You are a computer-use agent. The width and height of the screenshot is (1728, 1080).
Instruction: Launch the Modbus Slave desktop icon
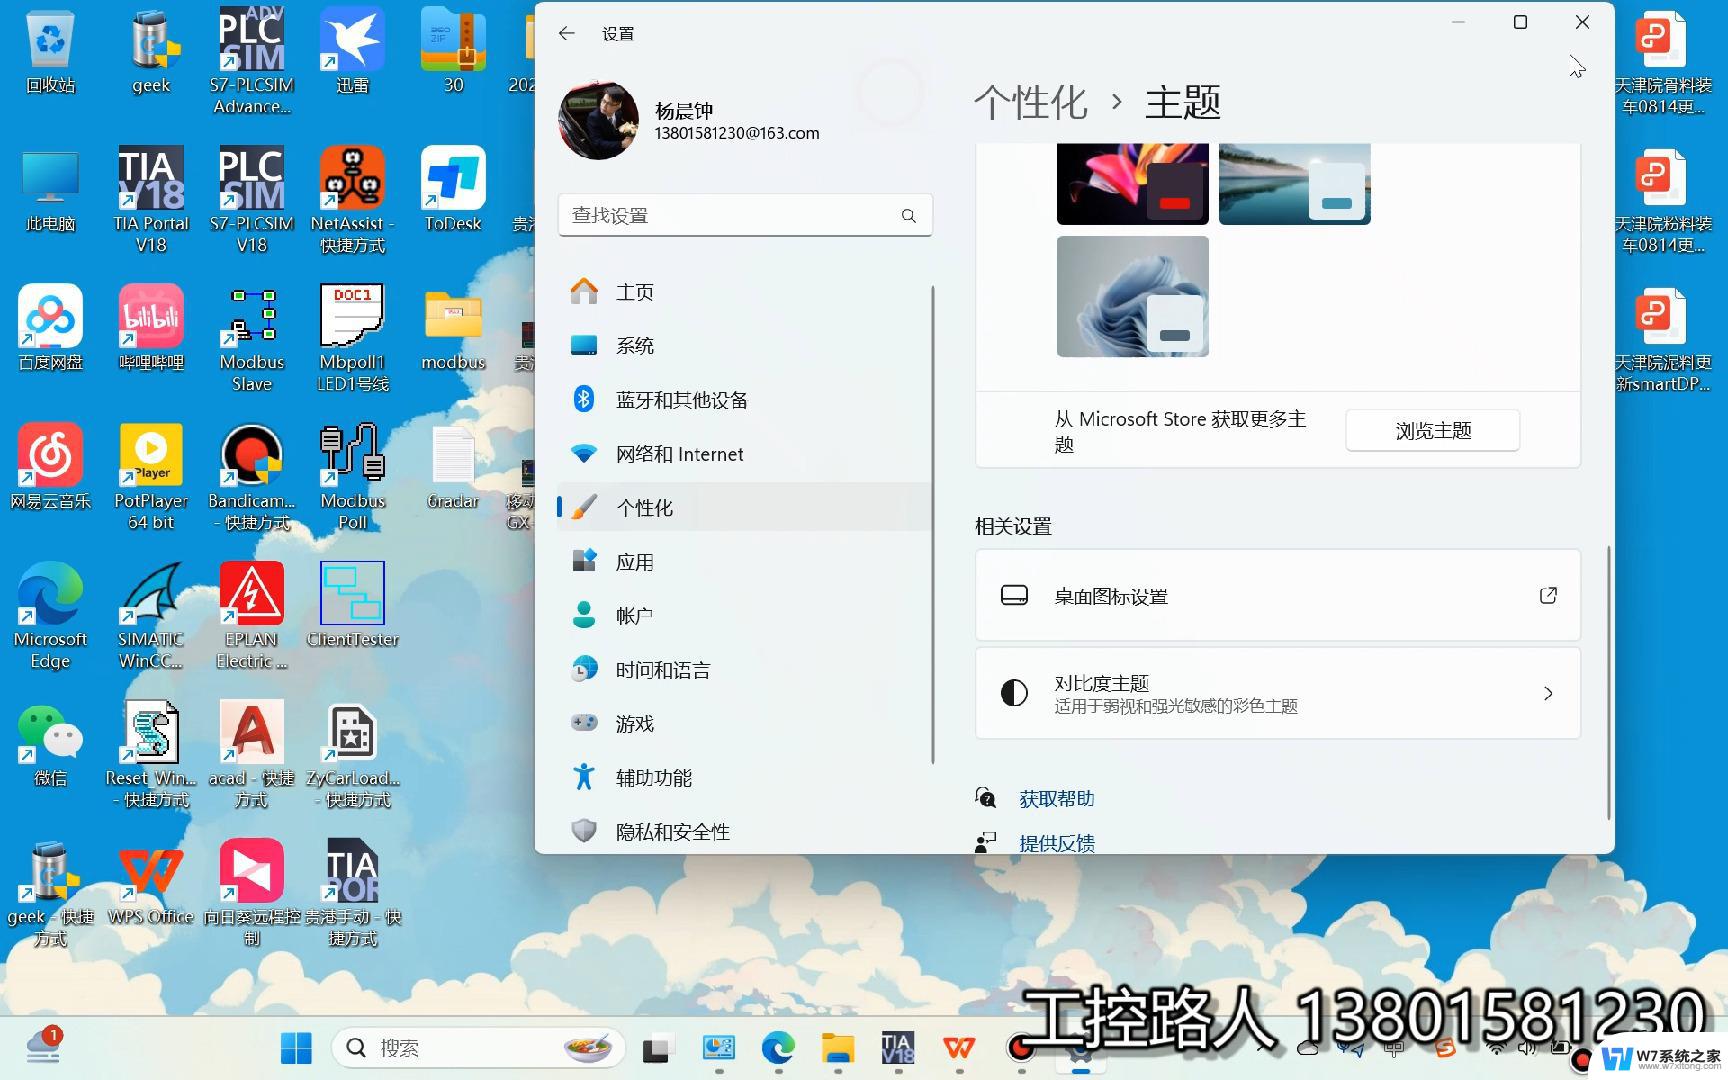click(251, 338)
